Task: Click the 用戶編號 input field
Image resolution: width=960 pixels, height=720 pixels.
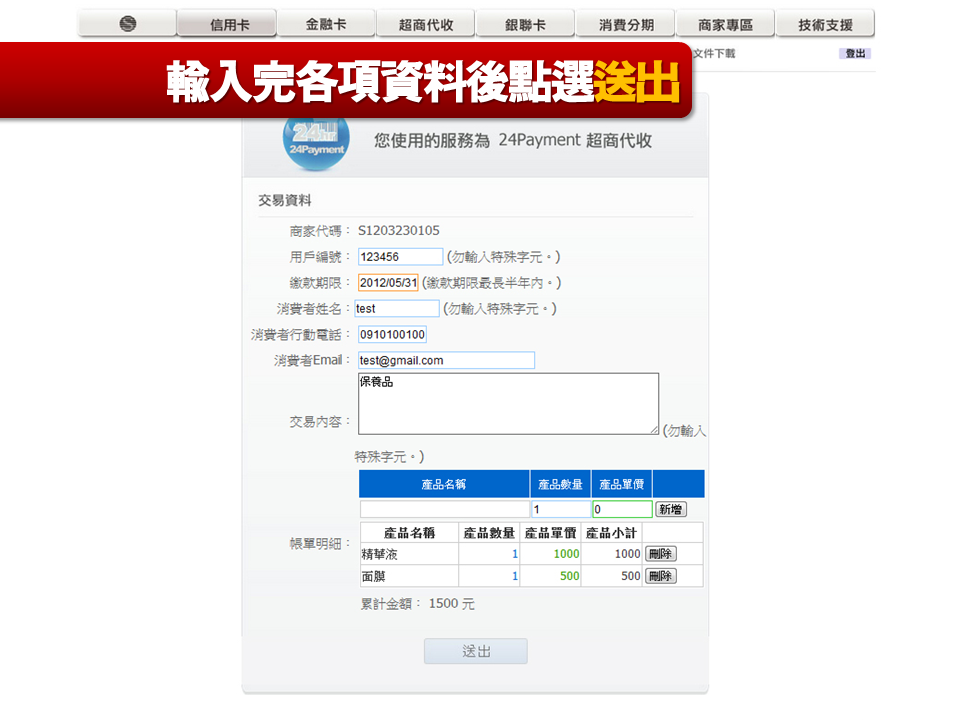Action: (400, 256)
